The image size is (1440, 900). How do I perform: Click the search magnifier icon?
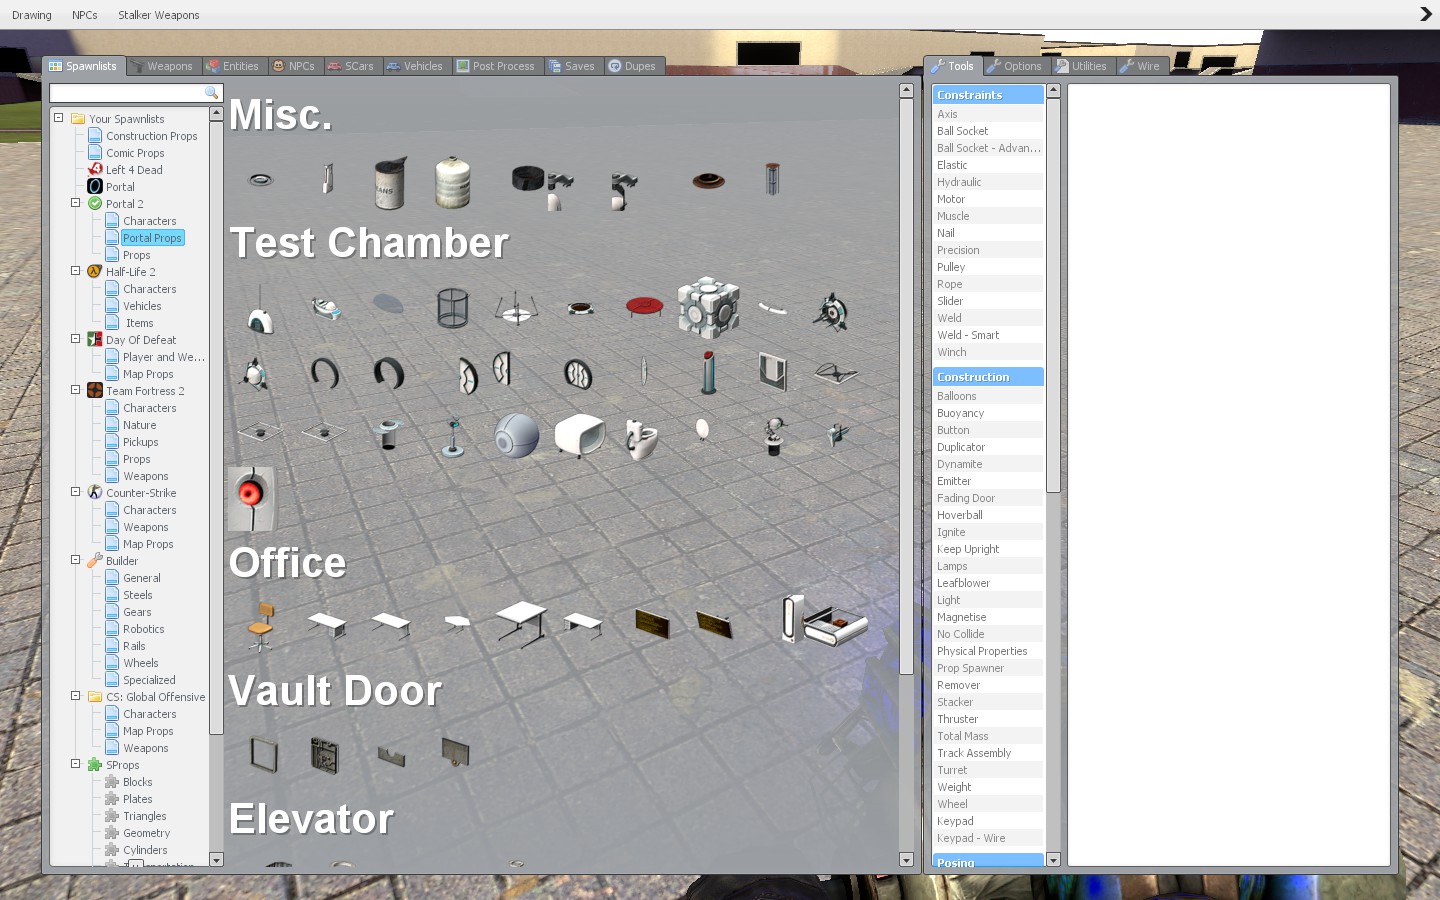point(211,93)
